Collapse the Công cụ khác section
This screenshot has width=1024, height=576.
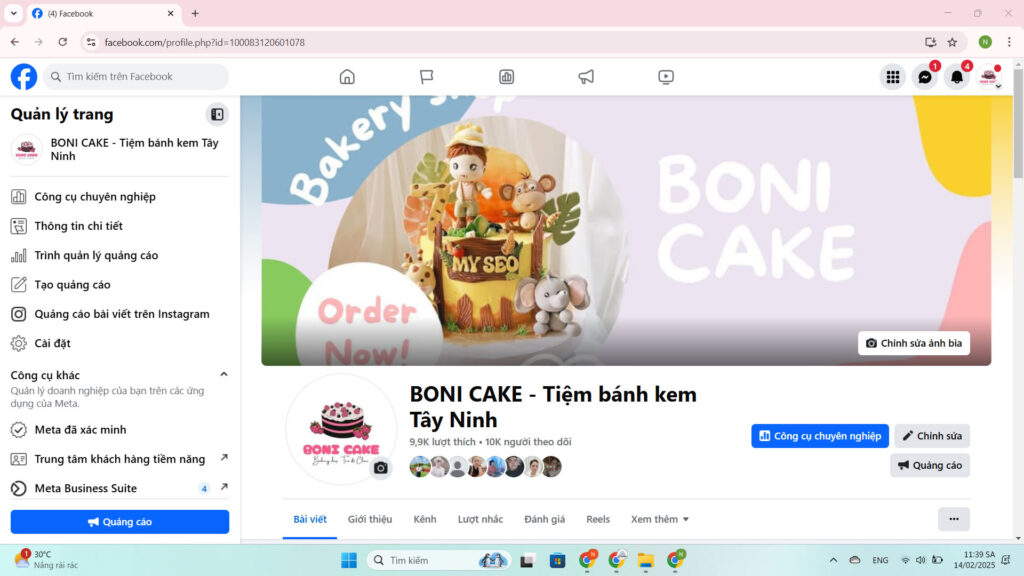tap(224, 375)
